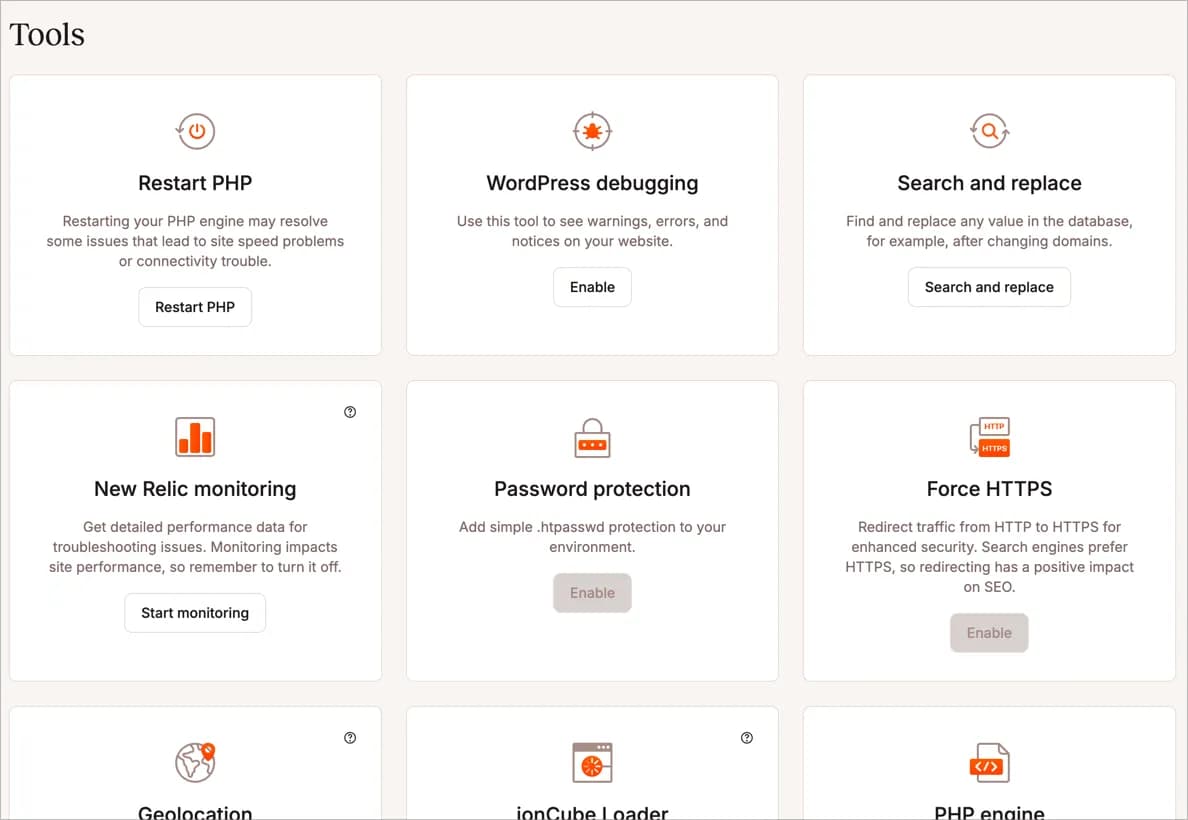Select the Tools page heading

click(46, 34)
